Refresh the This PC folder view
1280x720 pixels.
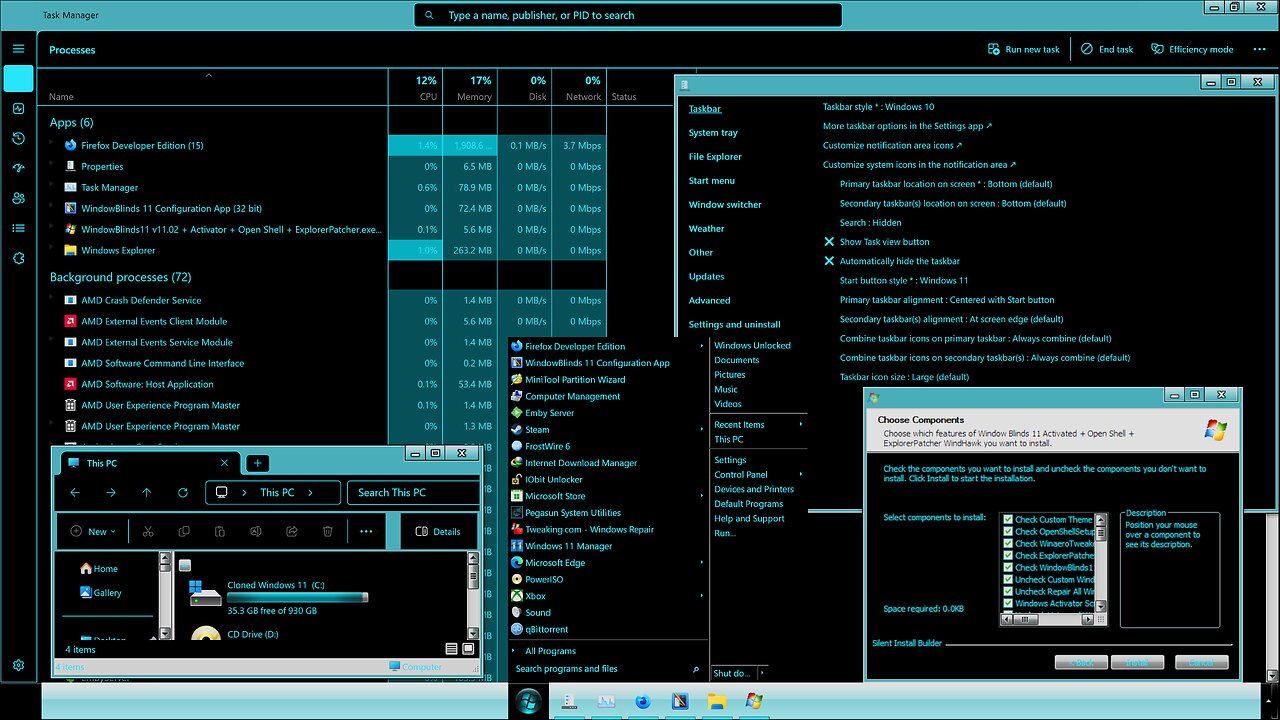point(182,492)
